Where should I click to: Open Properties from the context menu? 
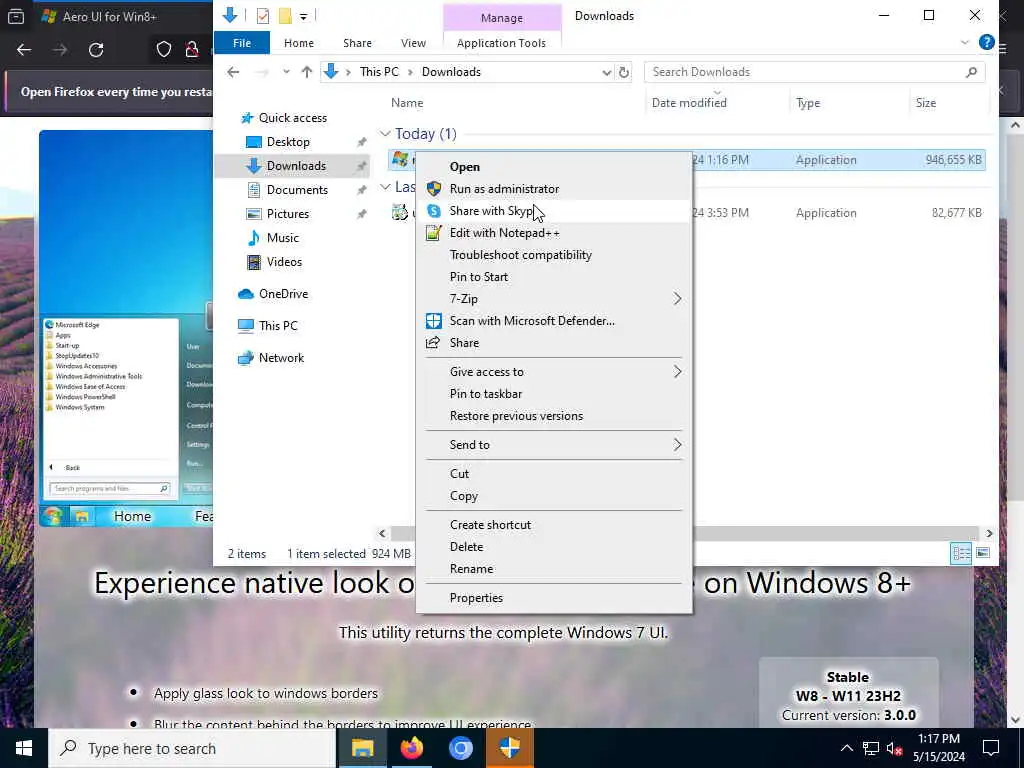(x=476, y=598)
